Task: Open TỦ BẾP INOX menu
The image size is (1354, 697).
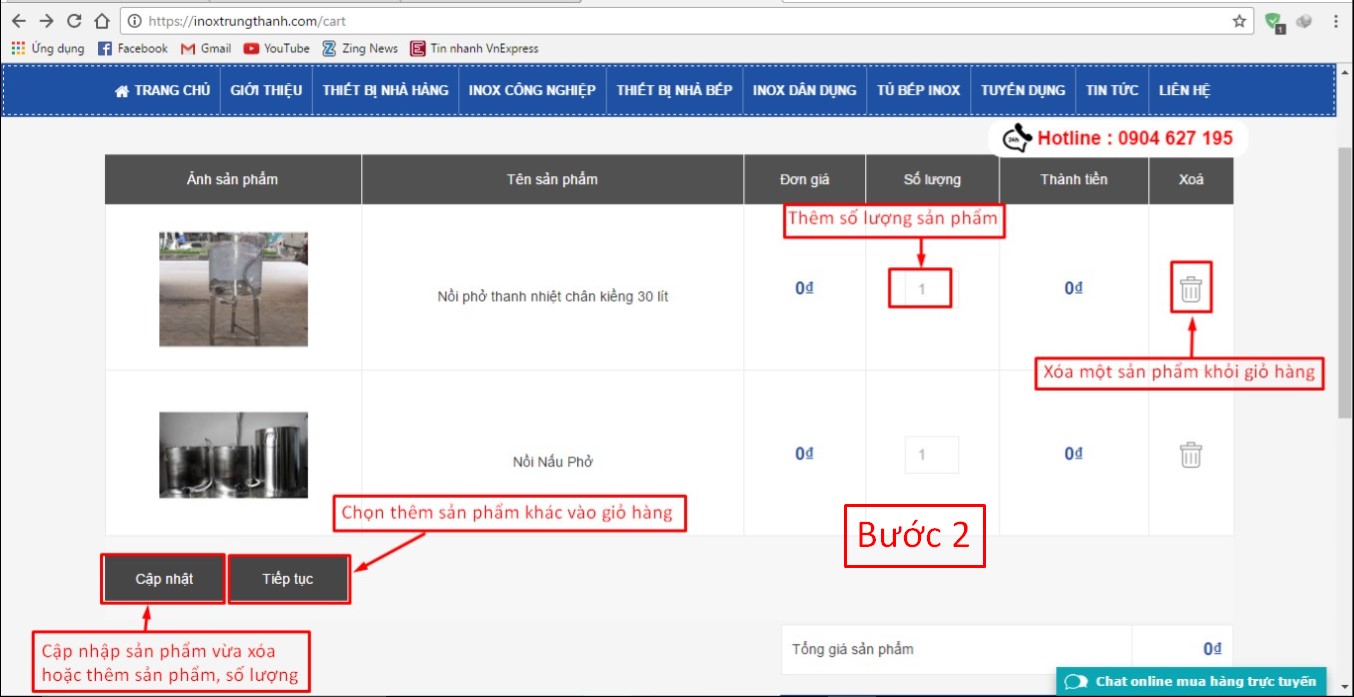Action: (918, 90)
